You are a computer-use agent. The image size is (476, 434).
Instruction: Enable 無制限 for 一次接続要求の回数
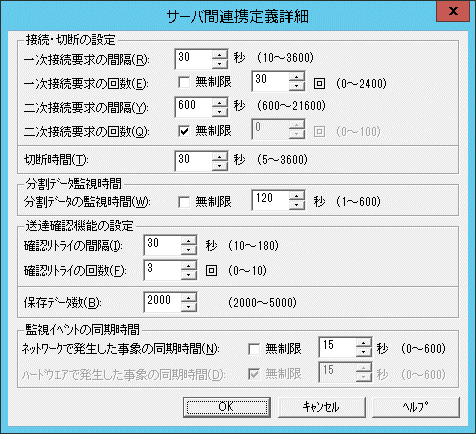click(184, 82)
